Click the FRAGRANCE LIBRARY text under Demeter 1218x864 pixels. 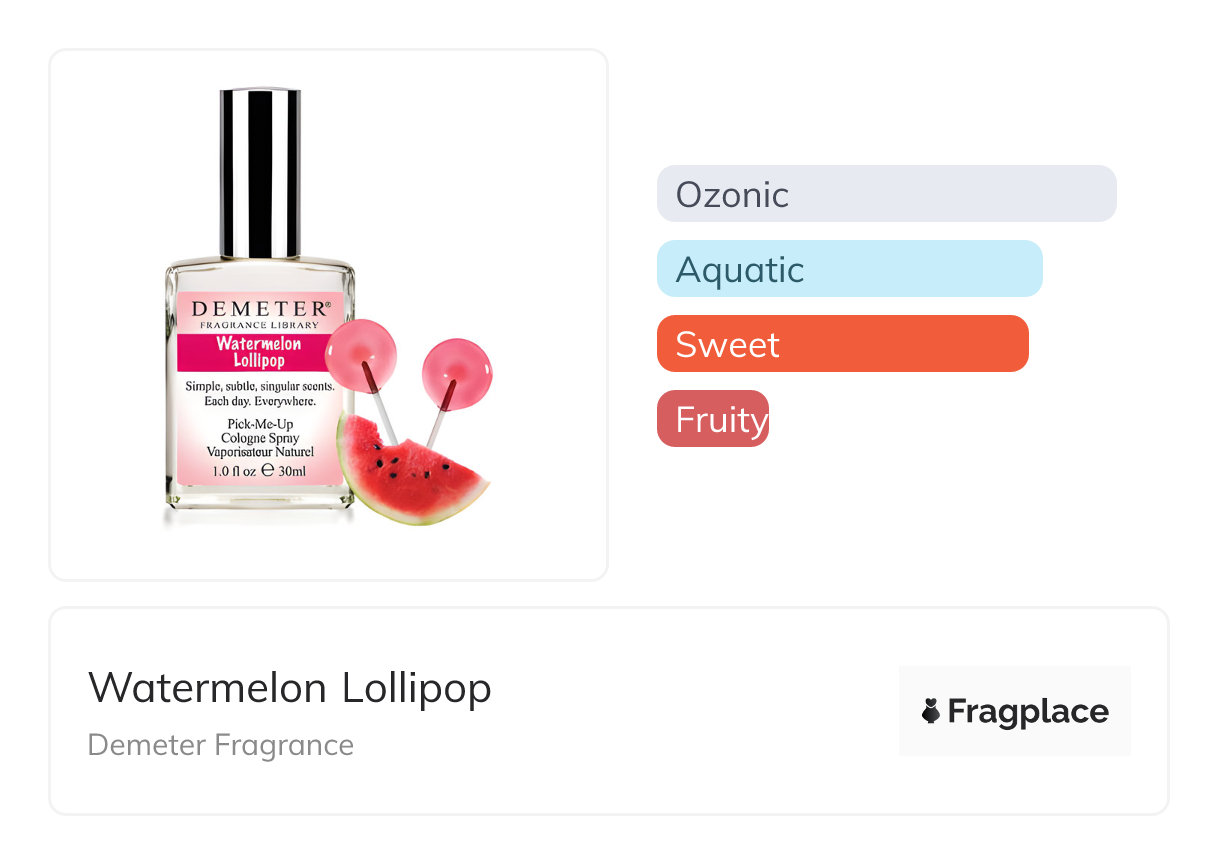pos(259,325)
